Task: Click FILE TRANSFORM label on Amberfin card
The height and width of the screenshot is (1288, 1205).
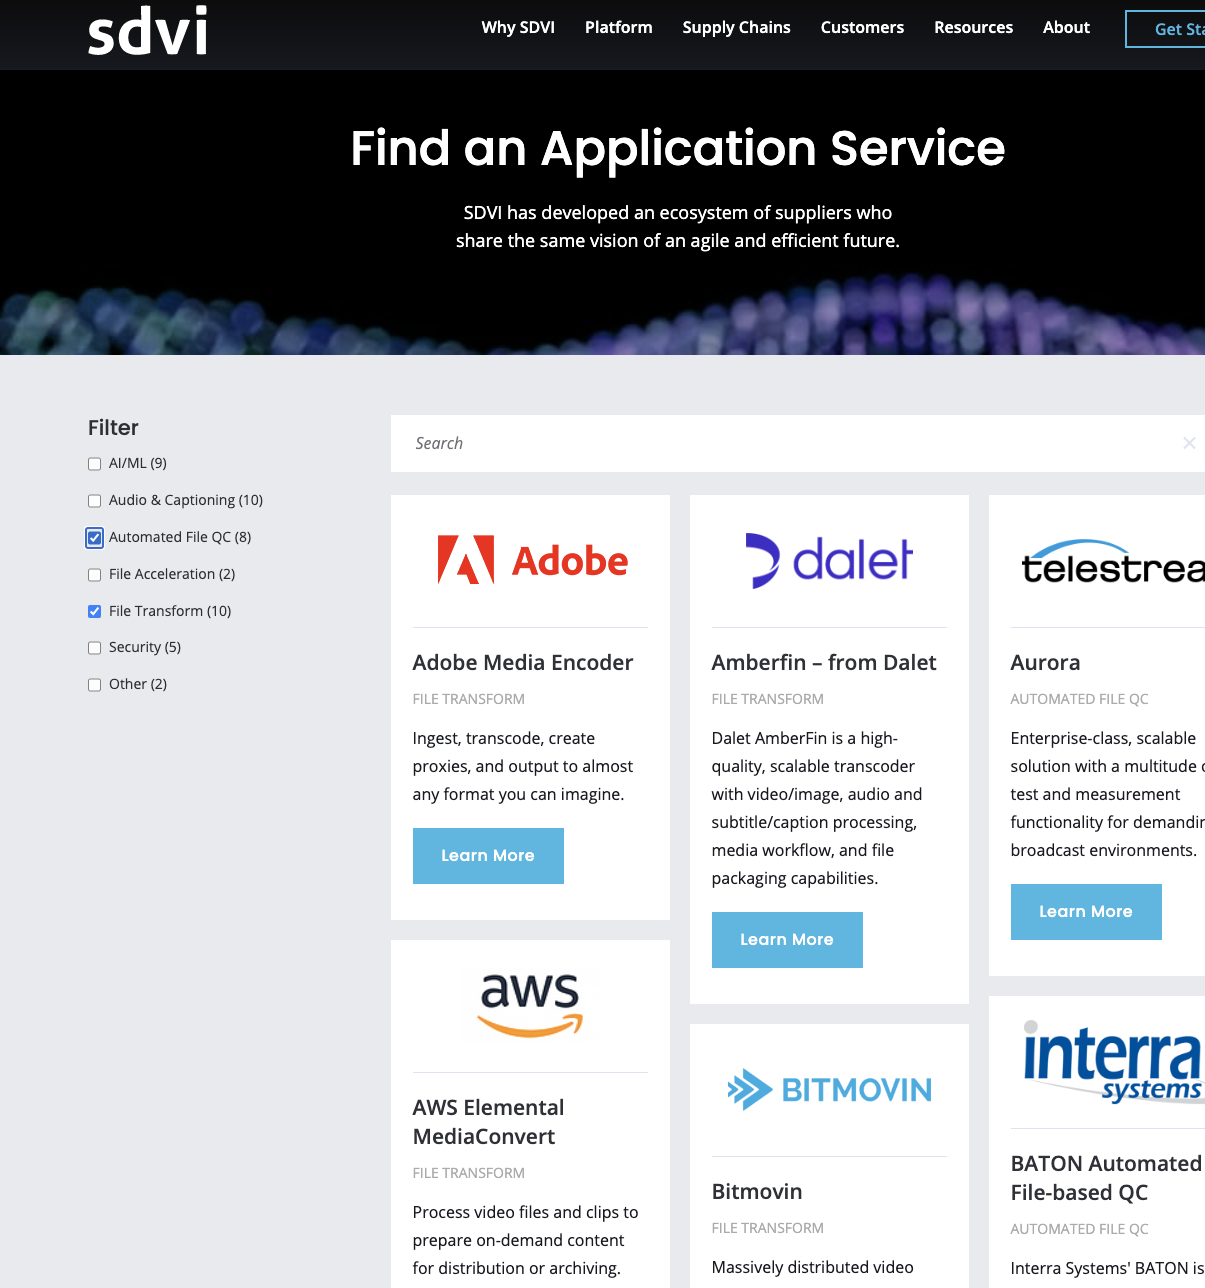Action: pyautogui.click(x=768, y=699)
